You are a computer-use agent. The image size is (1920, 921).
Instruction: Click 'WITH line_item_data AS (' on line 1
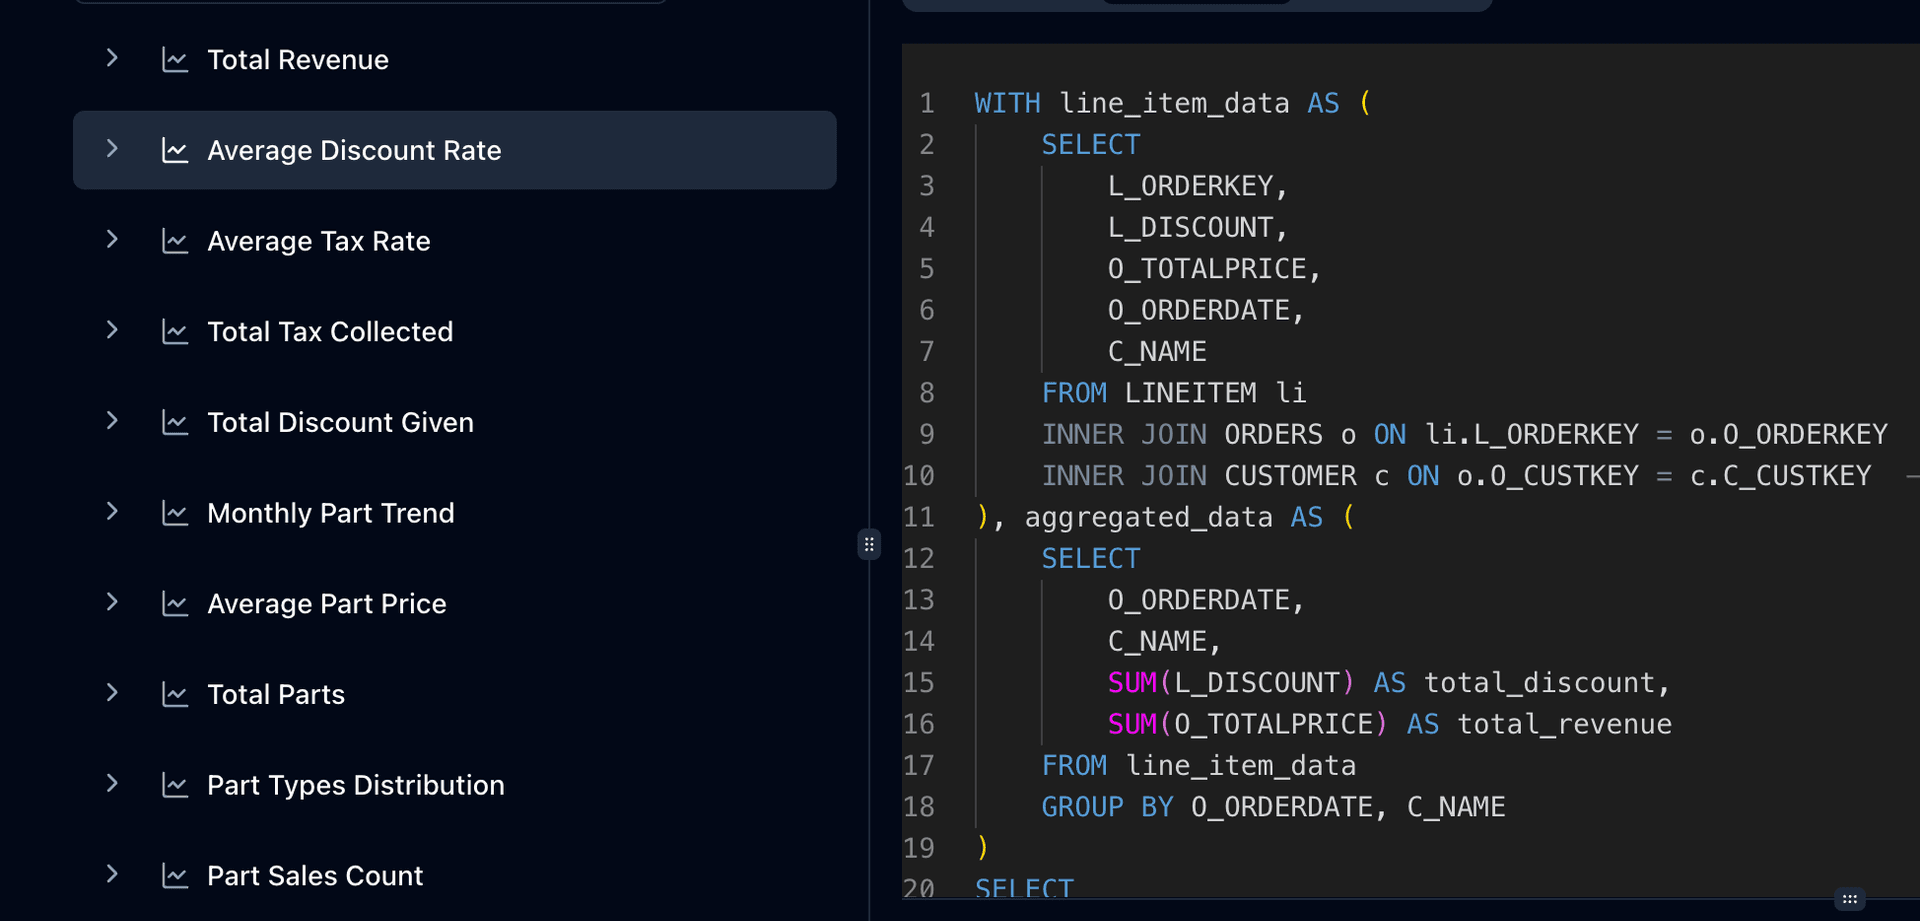point(1173,103)
